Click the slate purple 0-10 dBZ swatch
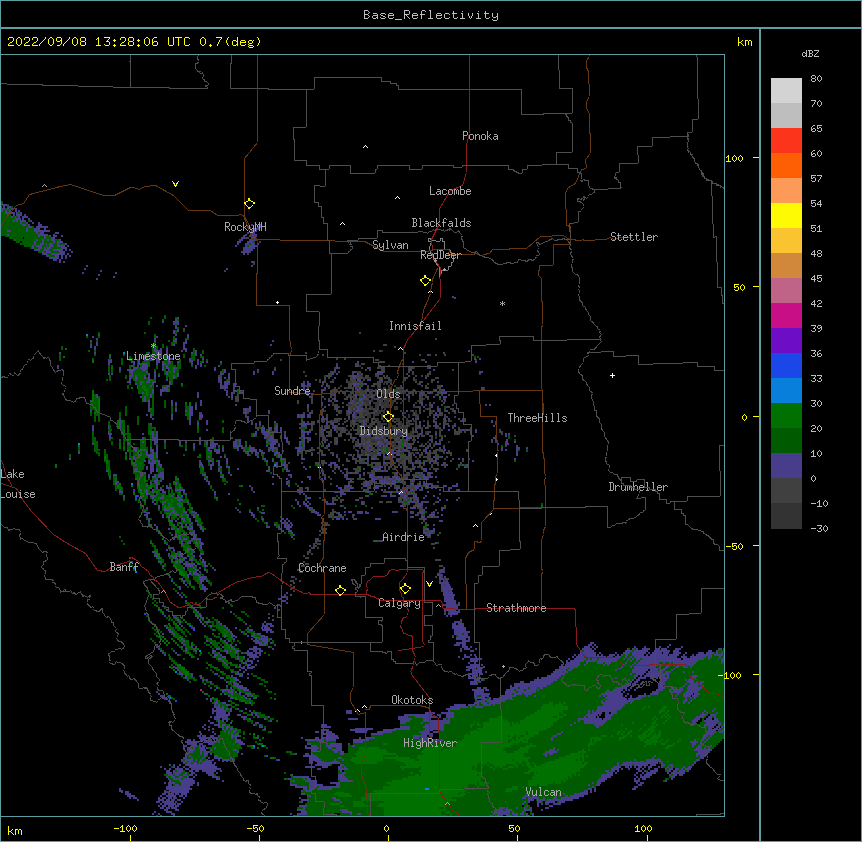Viewport: 862px width, 842px height. tap(786, 466)
